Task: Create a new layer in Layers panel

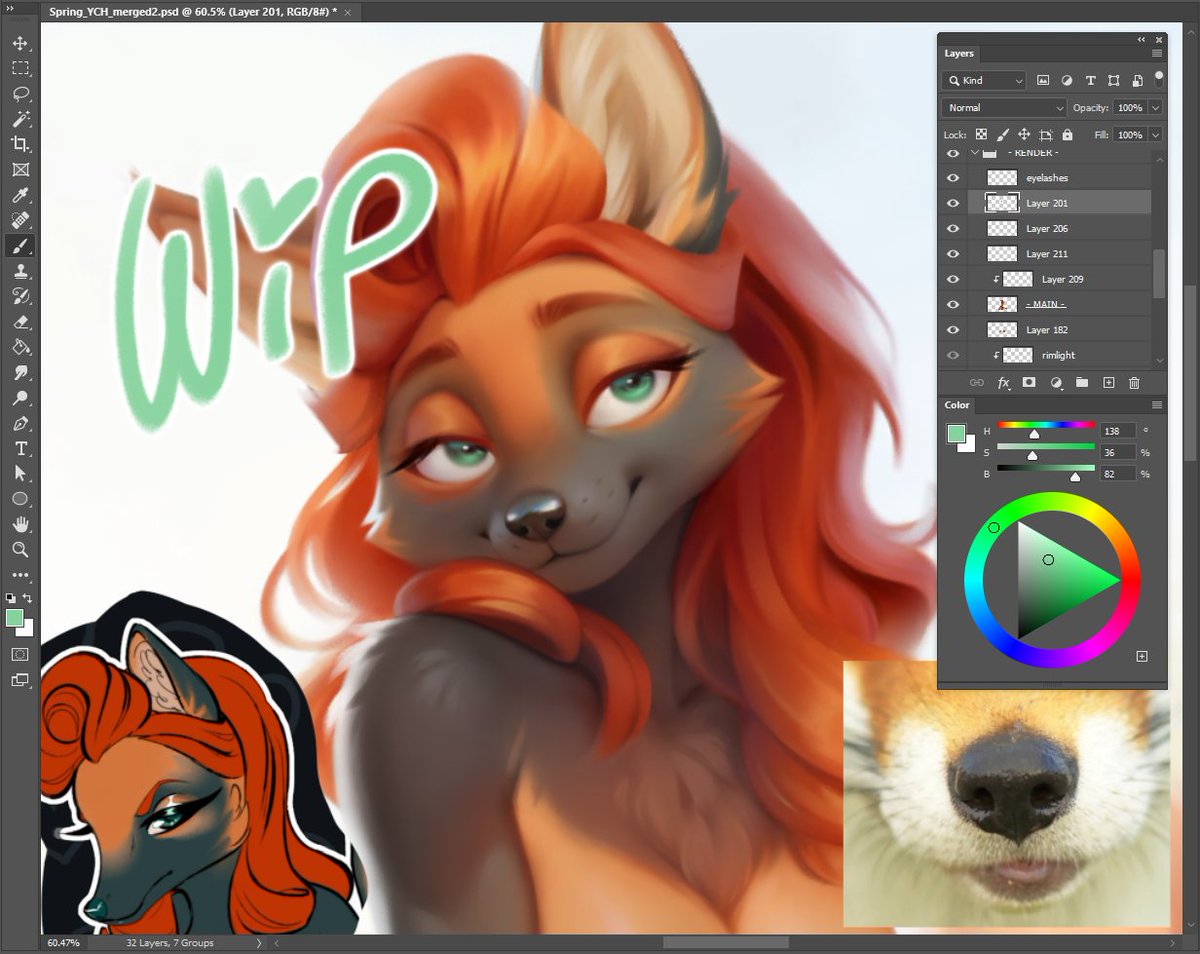Action: pyautogui.click(x=1108, y=382)
